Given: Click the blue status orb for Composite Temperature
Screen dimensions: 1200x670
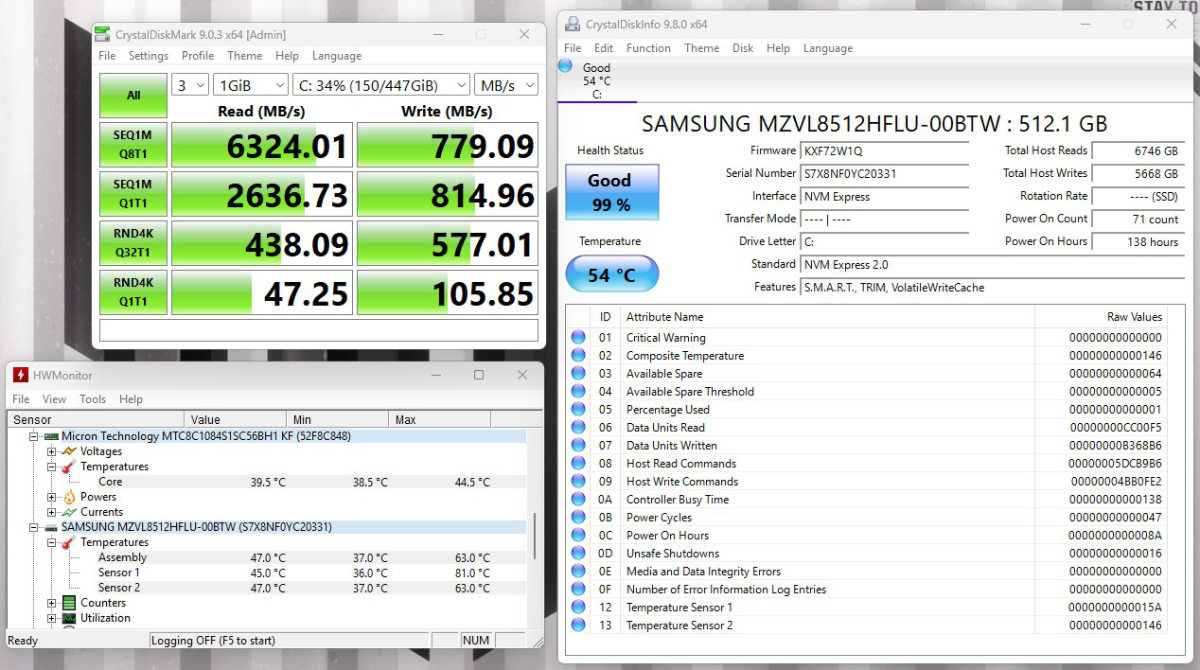Looking at the screenshot, I should [x=578, y=356].
